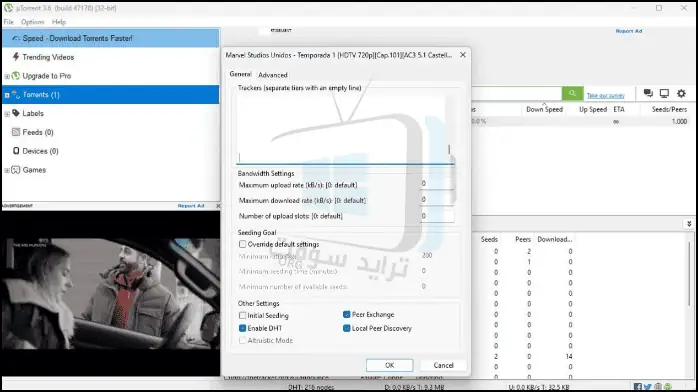
Task: Expand the Games tree node
Action: point(7,170)
